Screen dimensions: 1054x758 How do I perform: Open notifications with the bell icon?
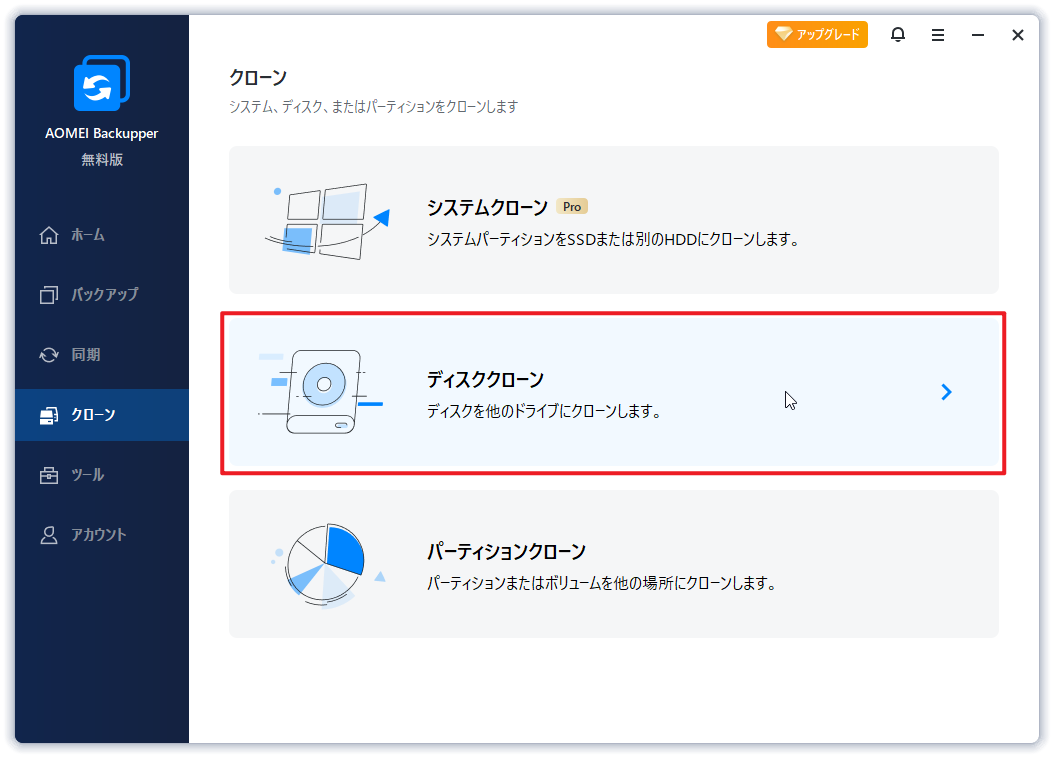coord(897,34)
